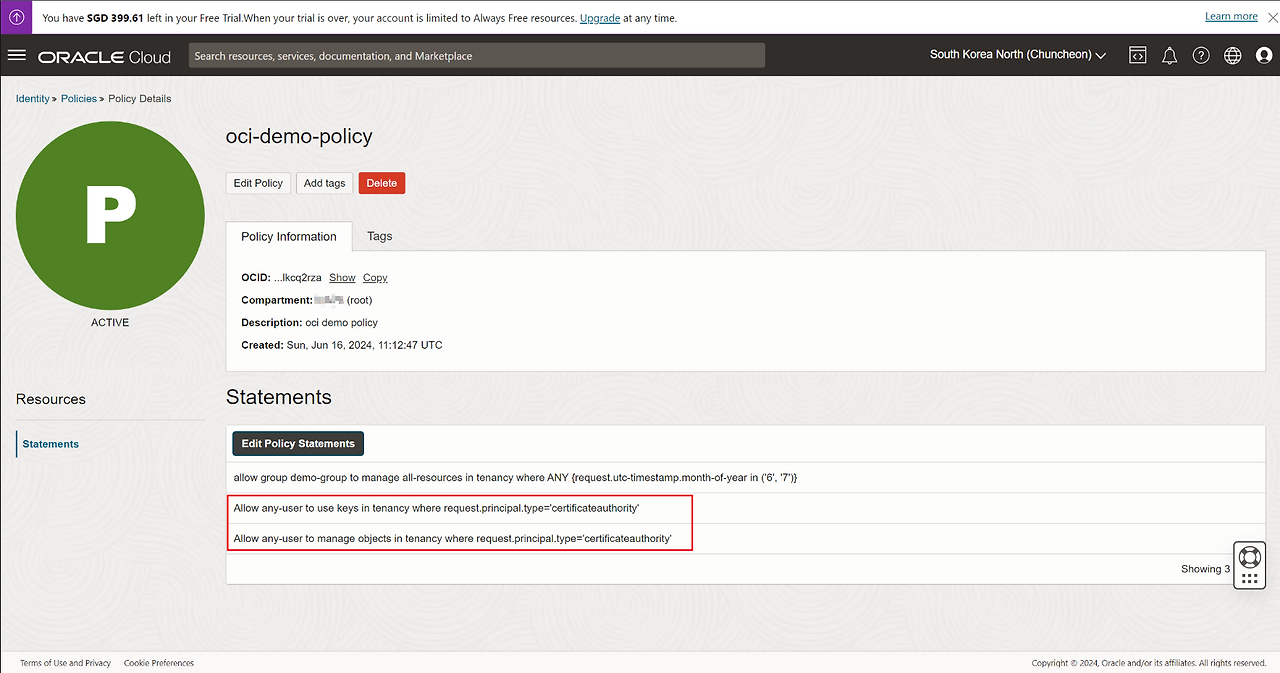Viewport: 1280px width, 673px height.
Task: Open the Cloud Shell developer tools icon
Action: [1137, 56]
